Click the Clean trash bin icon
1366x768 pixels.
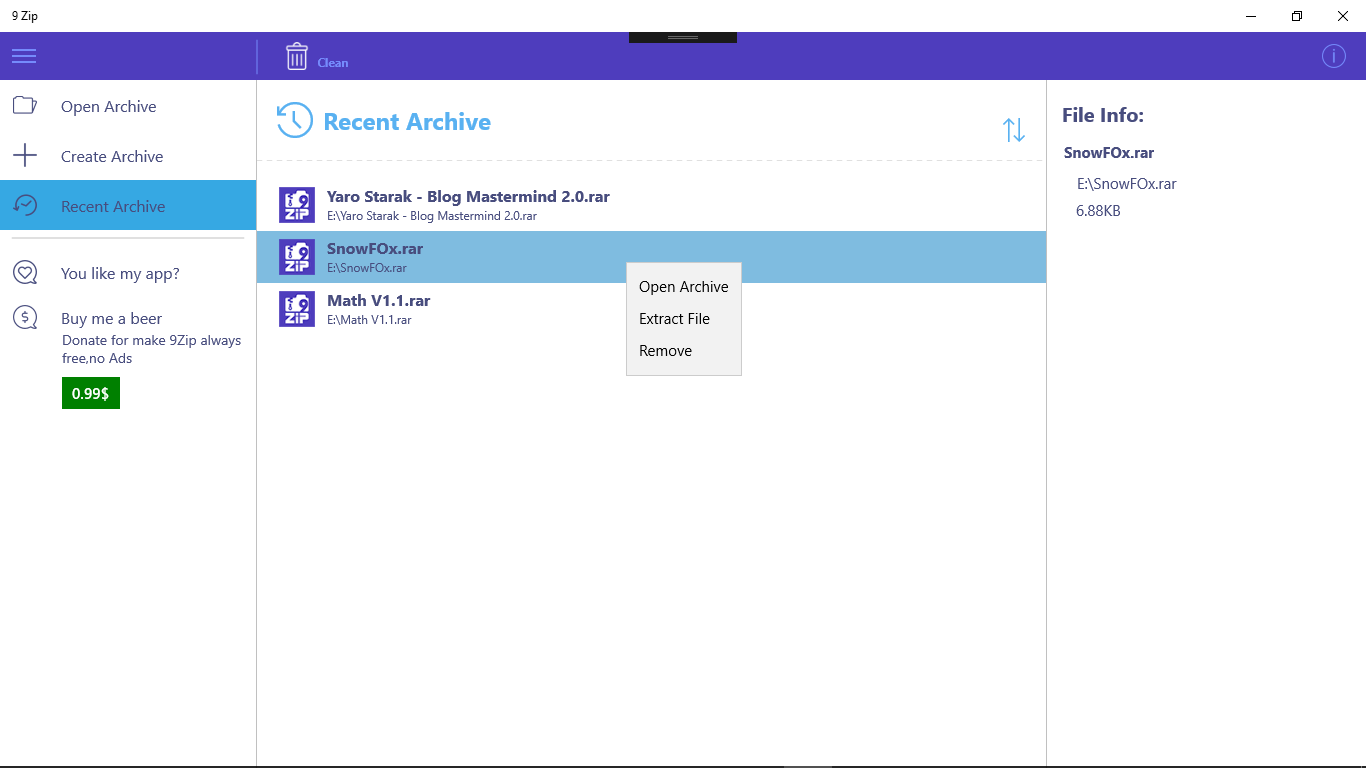click(297, 56)
